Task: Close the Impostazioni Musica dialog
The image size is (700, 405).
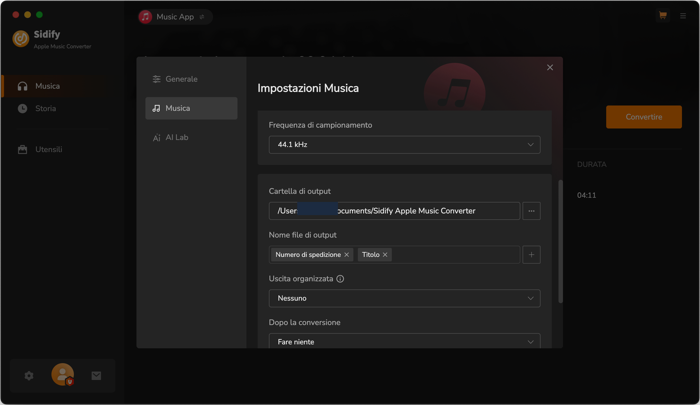Action: (550, 67)
